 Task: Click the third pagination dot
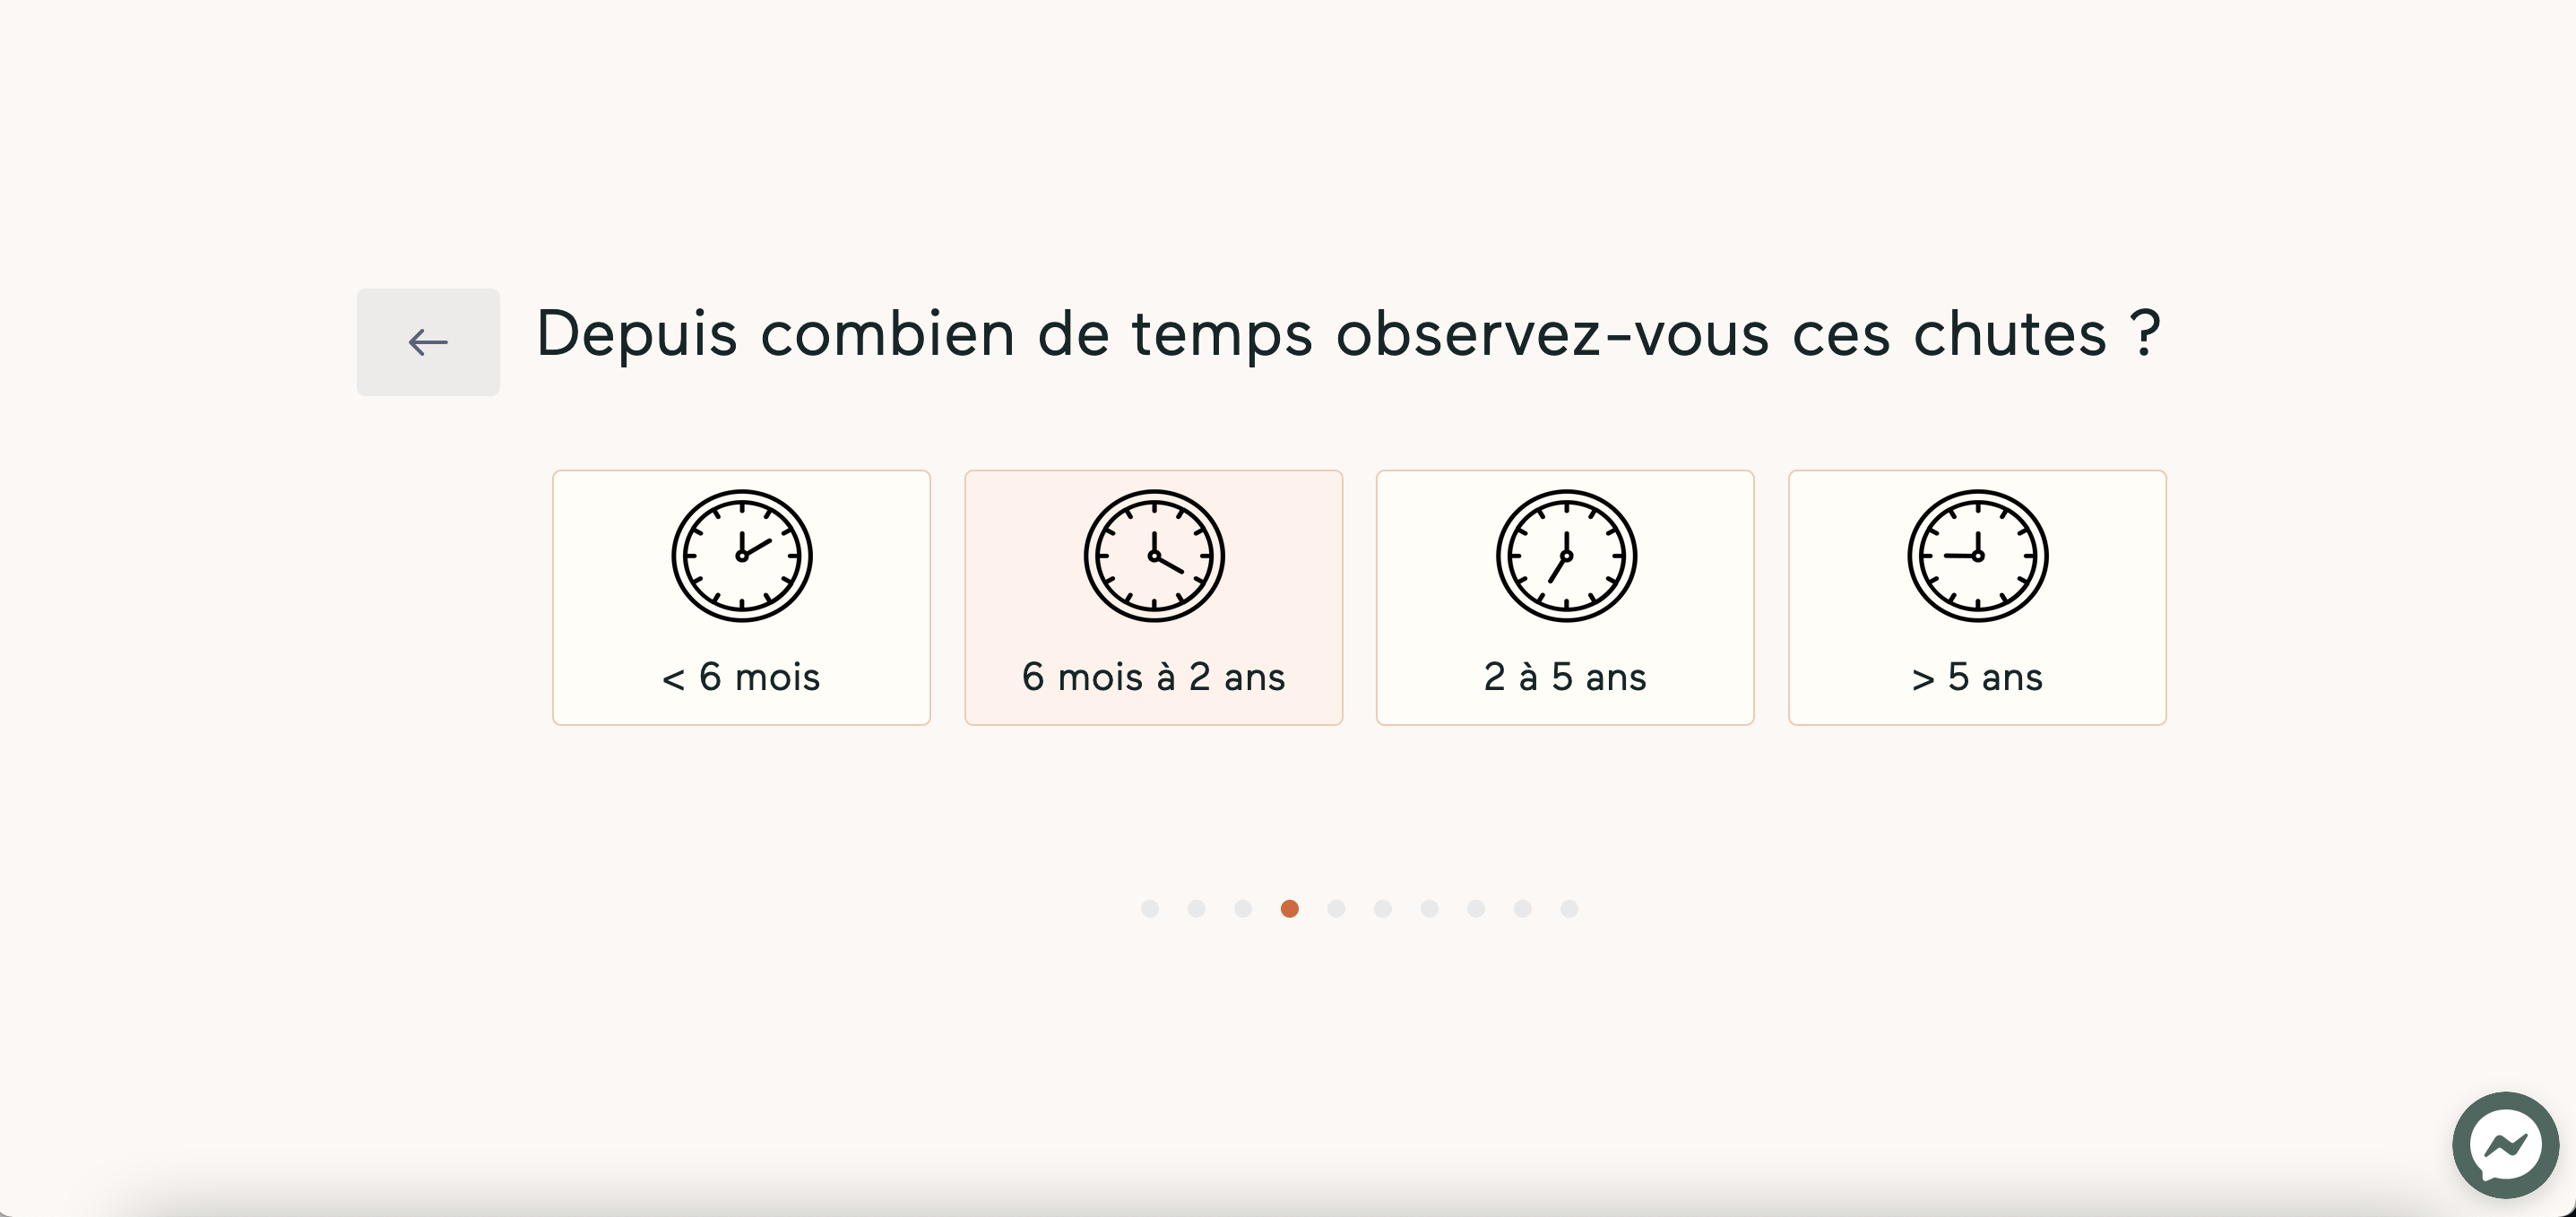click(1242, 908)
